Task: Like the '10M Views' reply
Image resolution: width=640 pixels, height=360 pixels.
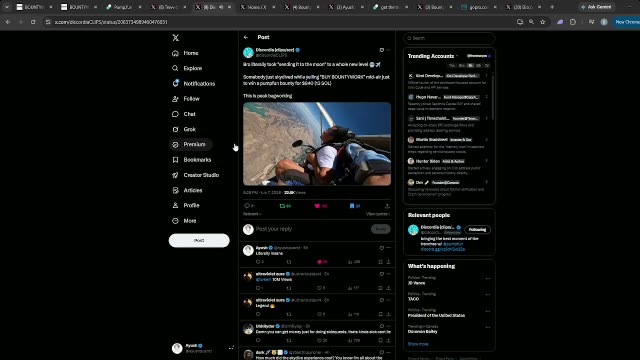Action: pos(320,288)
